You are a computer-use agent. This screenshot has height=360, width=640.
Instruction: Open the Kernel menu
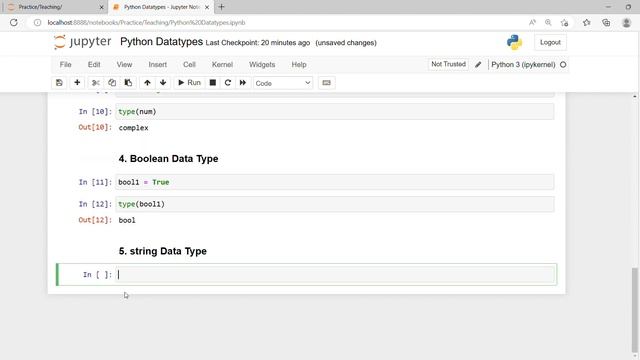[x=222, y=64]
